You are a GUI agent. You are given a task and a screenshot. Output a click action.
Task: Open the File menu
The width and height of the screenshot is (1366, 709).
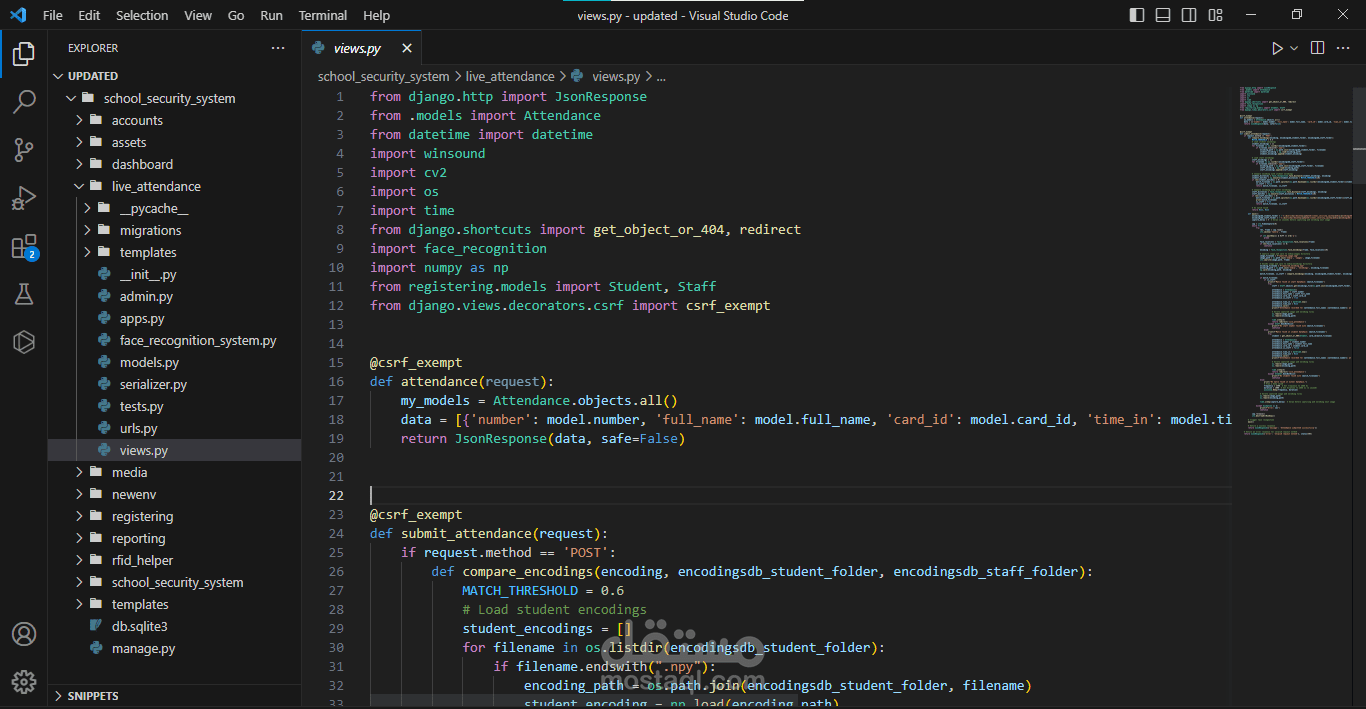click(x=52, y=15)
